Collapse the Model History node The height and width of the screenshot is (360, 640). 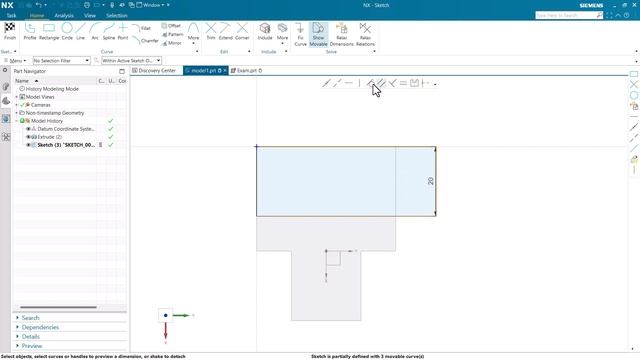pyautogui.click(x=17, y=121)
